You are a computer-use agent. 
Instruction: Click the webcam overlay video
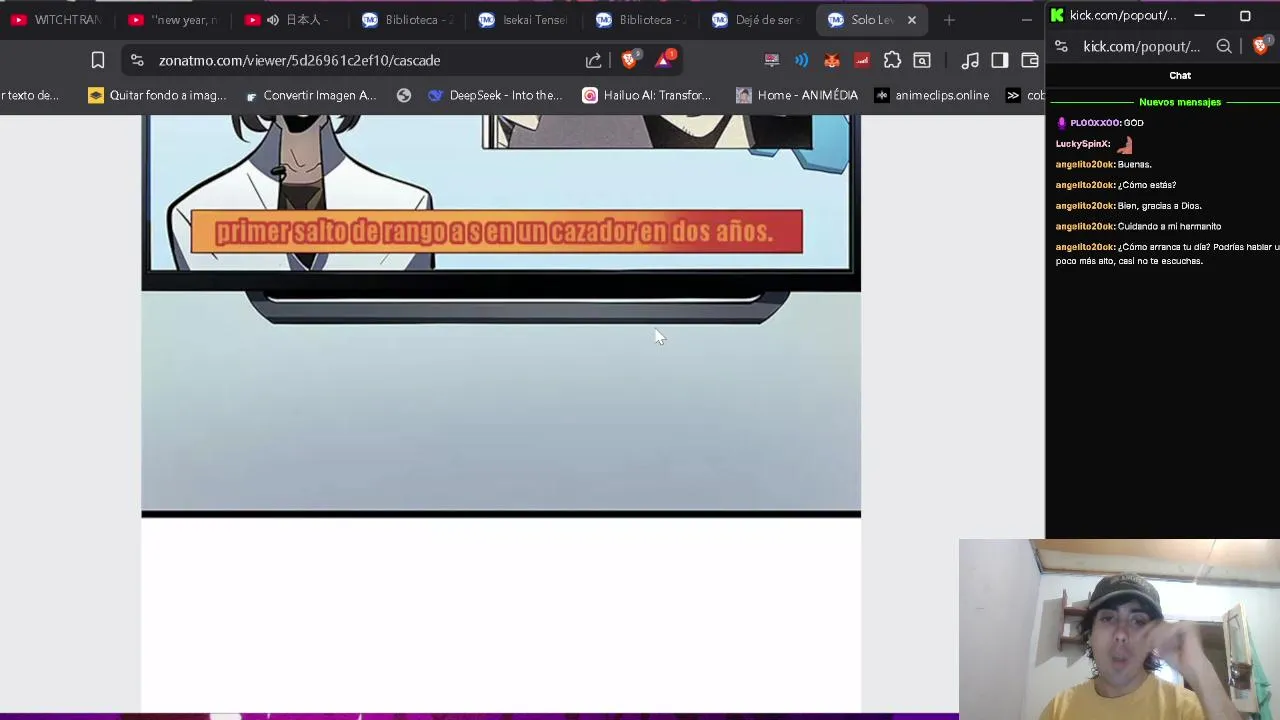tap(1119, 630)
